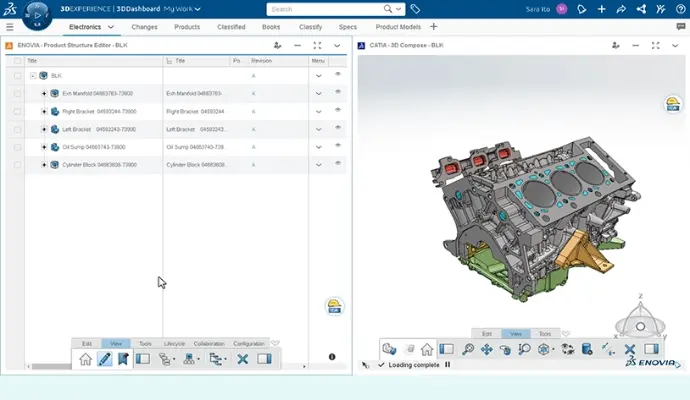
Task: Click the robot view compass in 3D Compose
Action: [640, 321]
